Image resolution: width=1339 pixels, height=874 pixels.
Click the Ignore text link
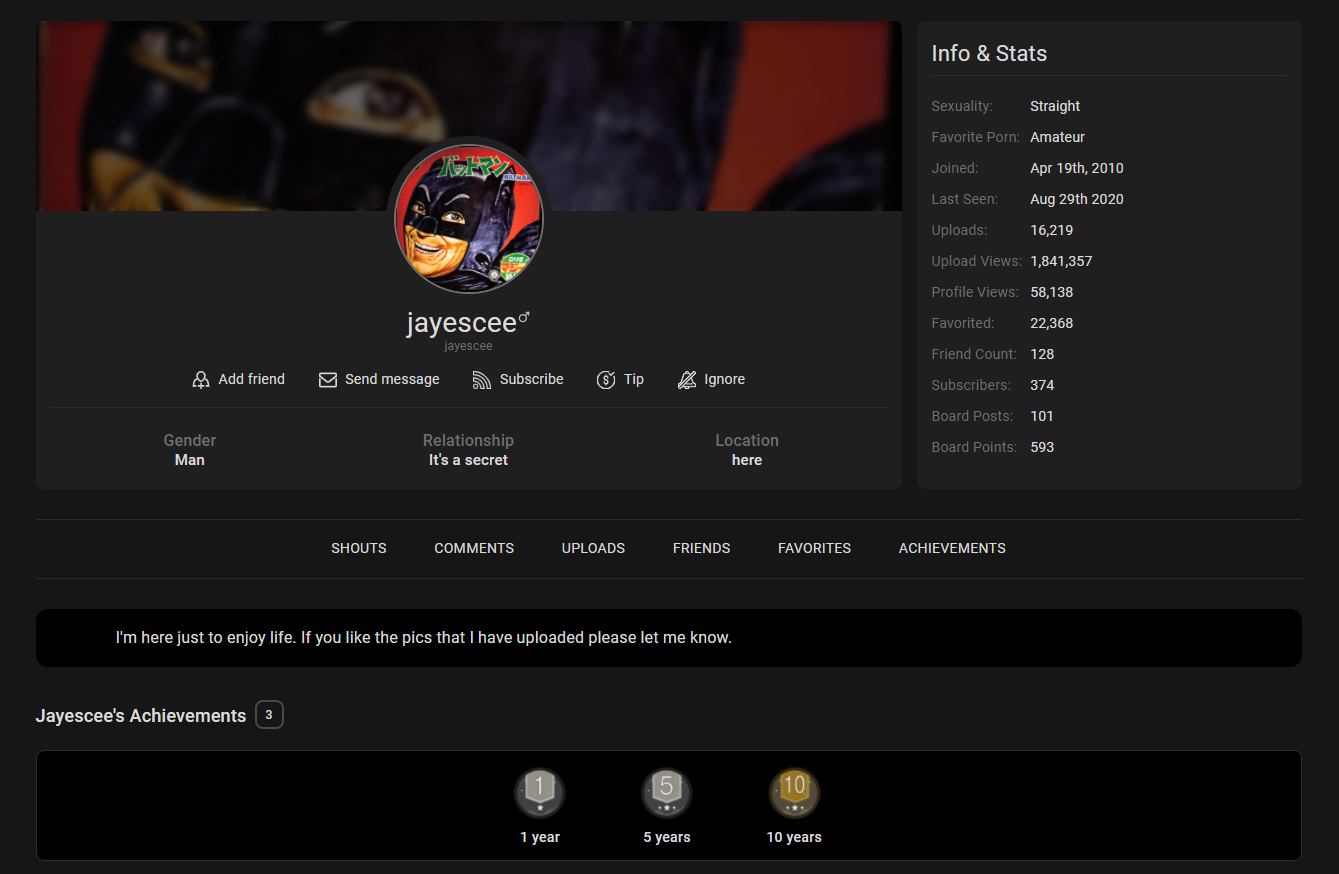coord(725,379)
